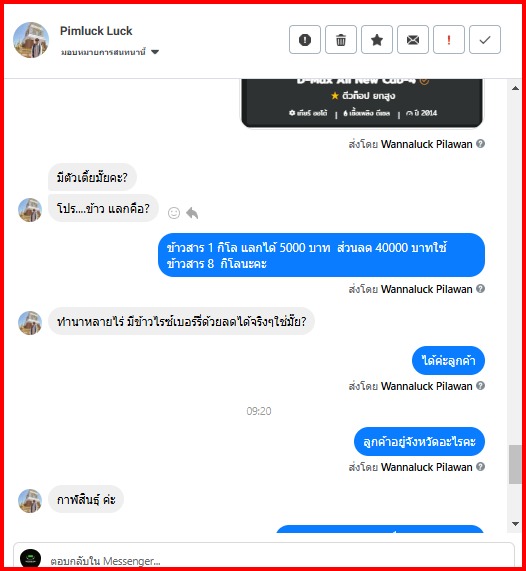Click the scroll down arrow of chat
The width and height of the screenshot is (526, 571).
pyautogui.click(x=515, y=524)
